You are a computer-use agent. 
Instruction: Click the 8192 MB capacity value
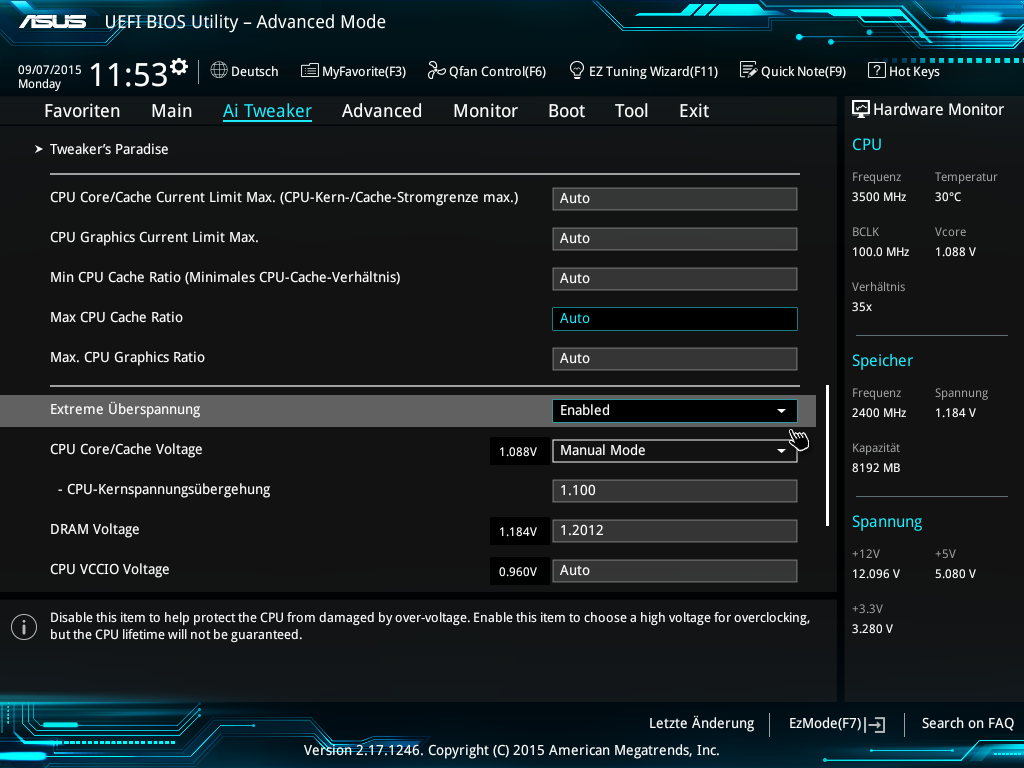click(x=876, y=468)
